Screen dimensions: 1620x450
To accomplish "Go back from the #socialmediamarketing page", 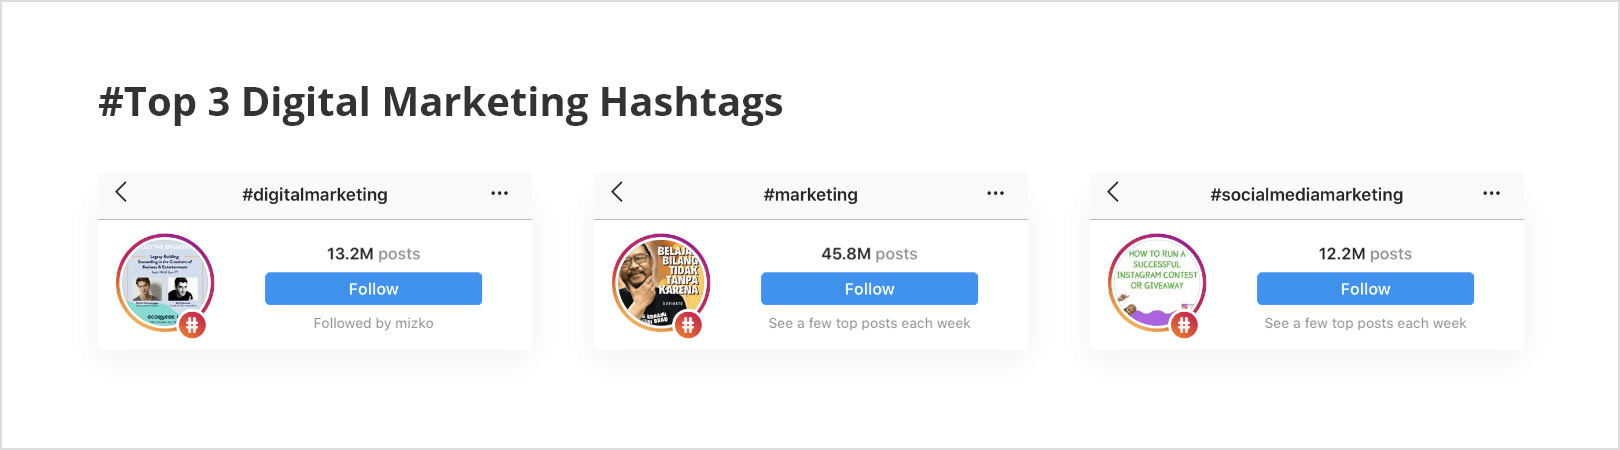I will click(x=1113, y=192).
